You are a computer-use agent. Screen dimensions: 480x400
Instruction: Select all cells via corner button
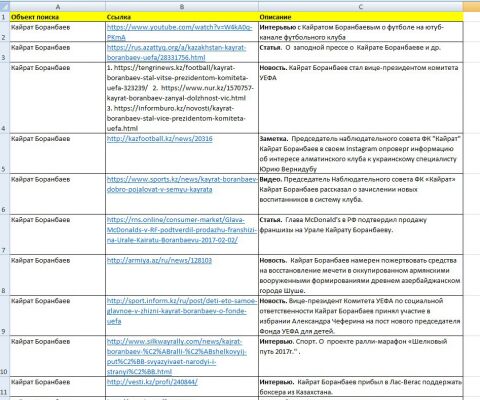pos(5,7)
